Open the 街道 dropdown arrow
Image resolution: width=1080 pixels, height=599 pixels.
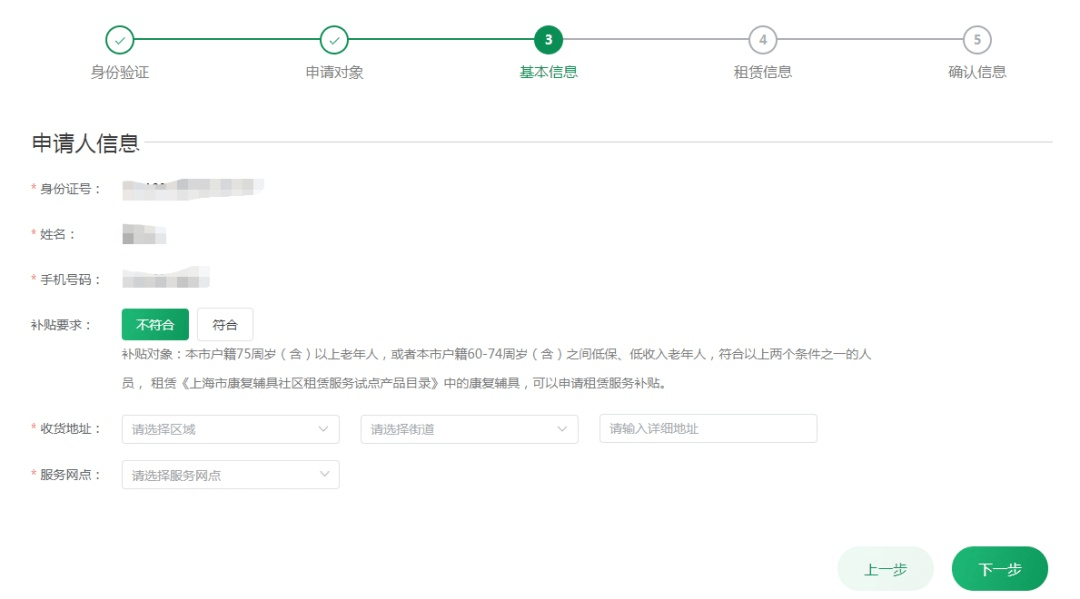click(562, 428)
